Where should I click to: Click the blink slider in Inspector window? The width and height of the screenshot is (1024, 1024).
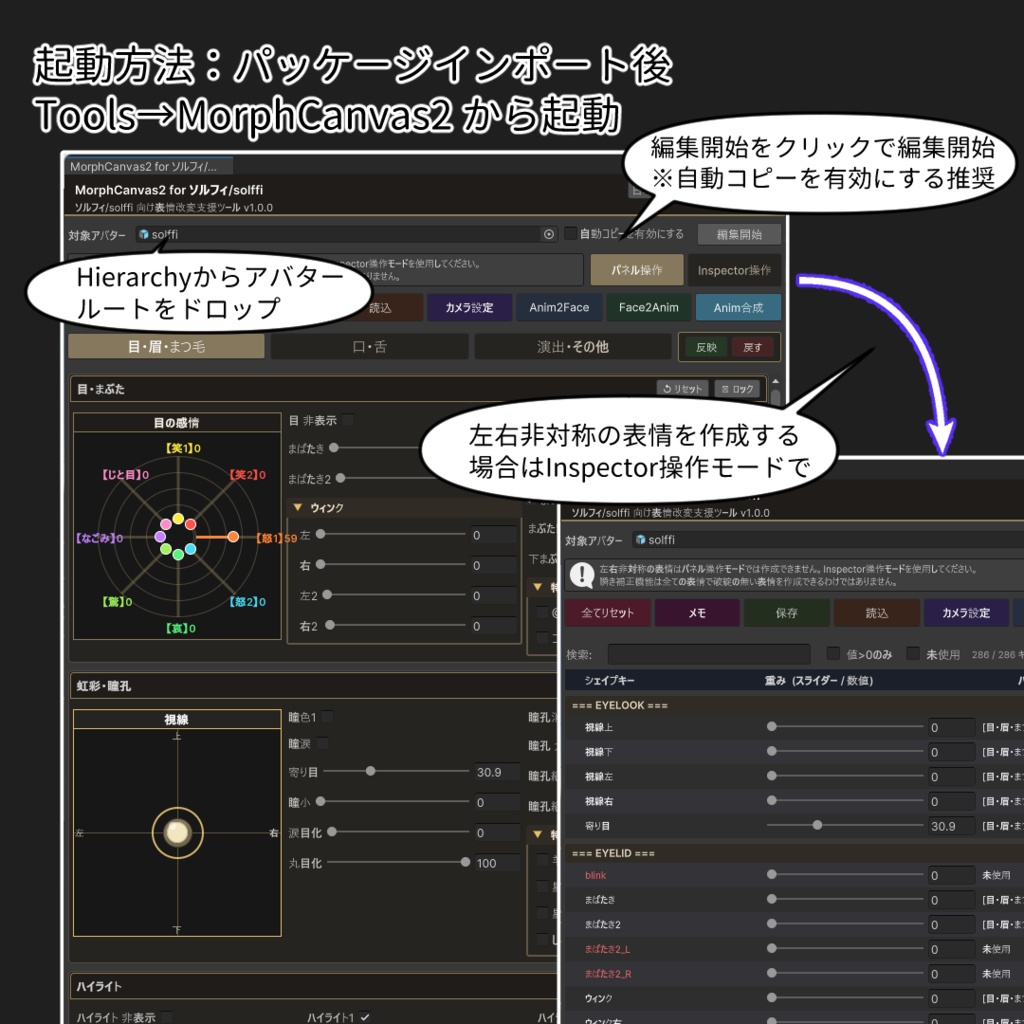pos(845,874)
